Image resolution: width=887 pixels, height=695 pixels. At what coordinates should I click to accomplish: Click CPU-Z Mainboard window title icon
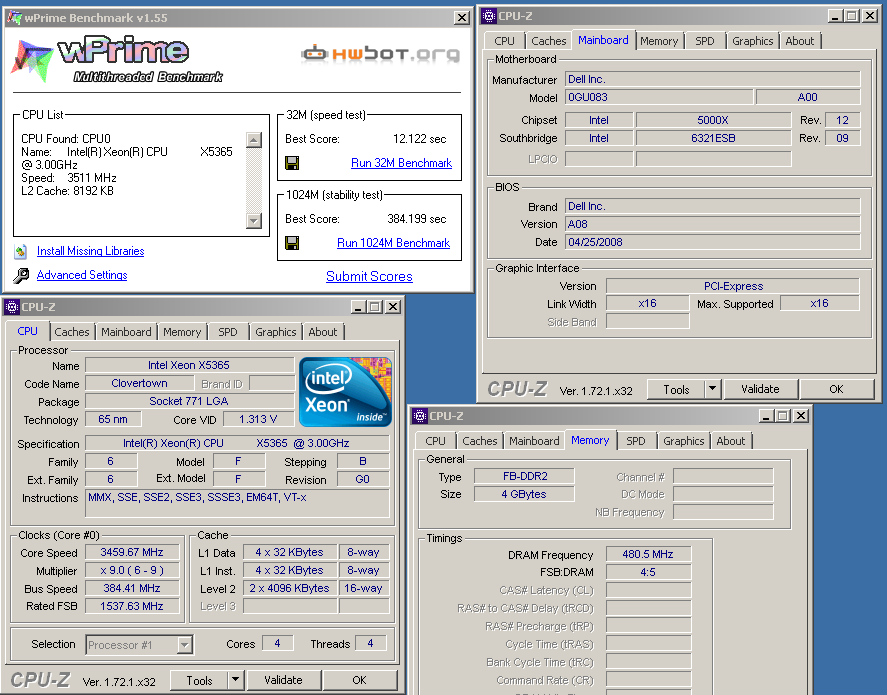click(489, 16)
